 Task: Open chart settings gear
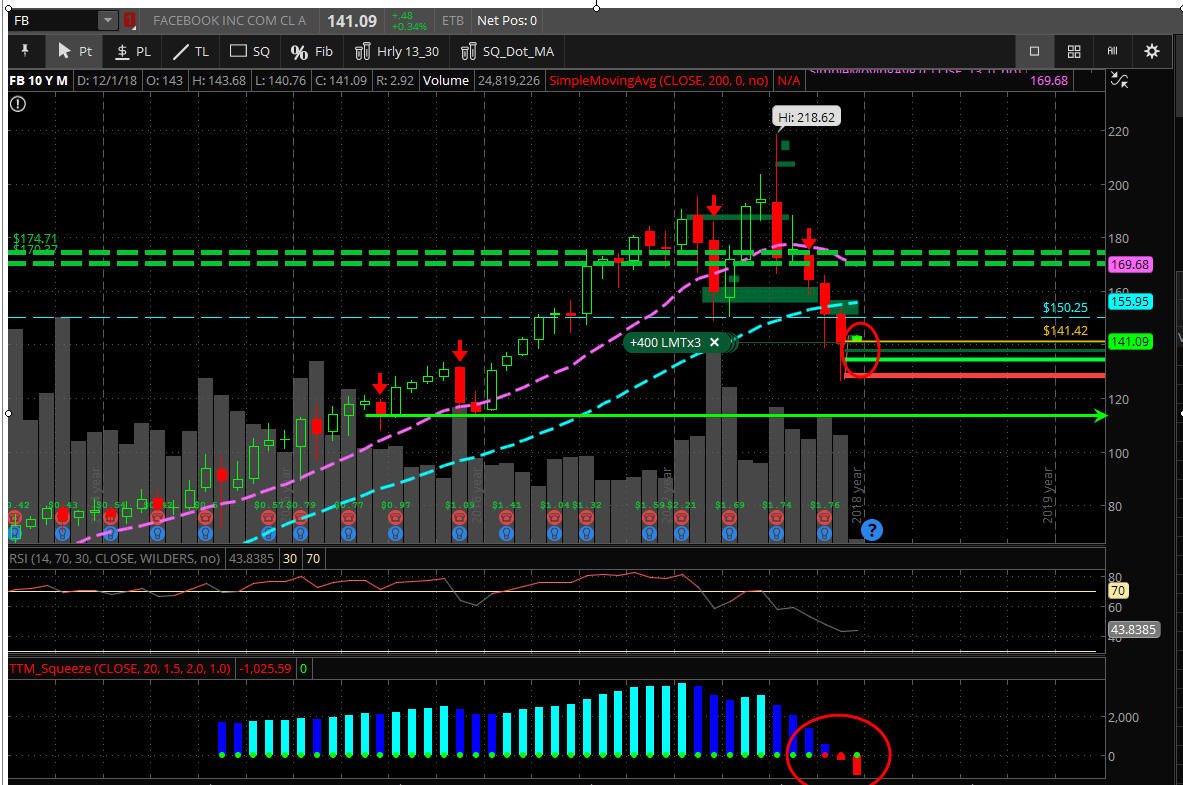[1151, 51]
